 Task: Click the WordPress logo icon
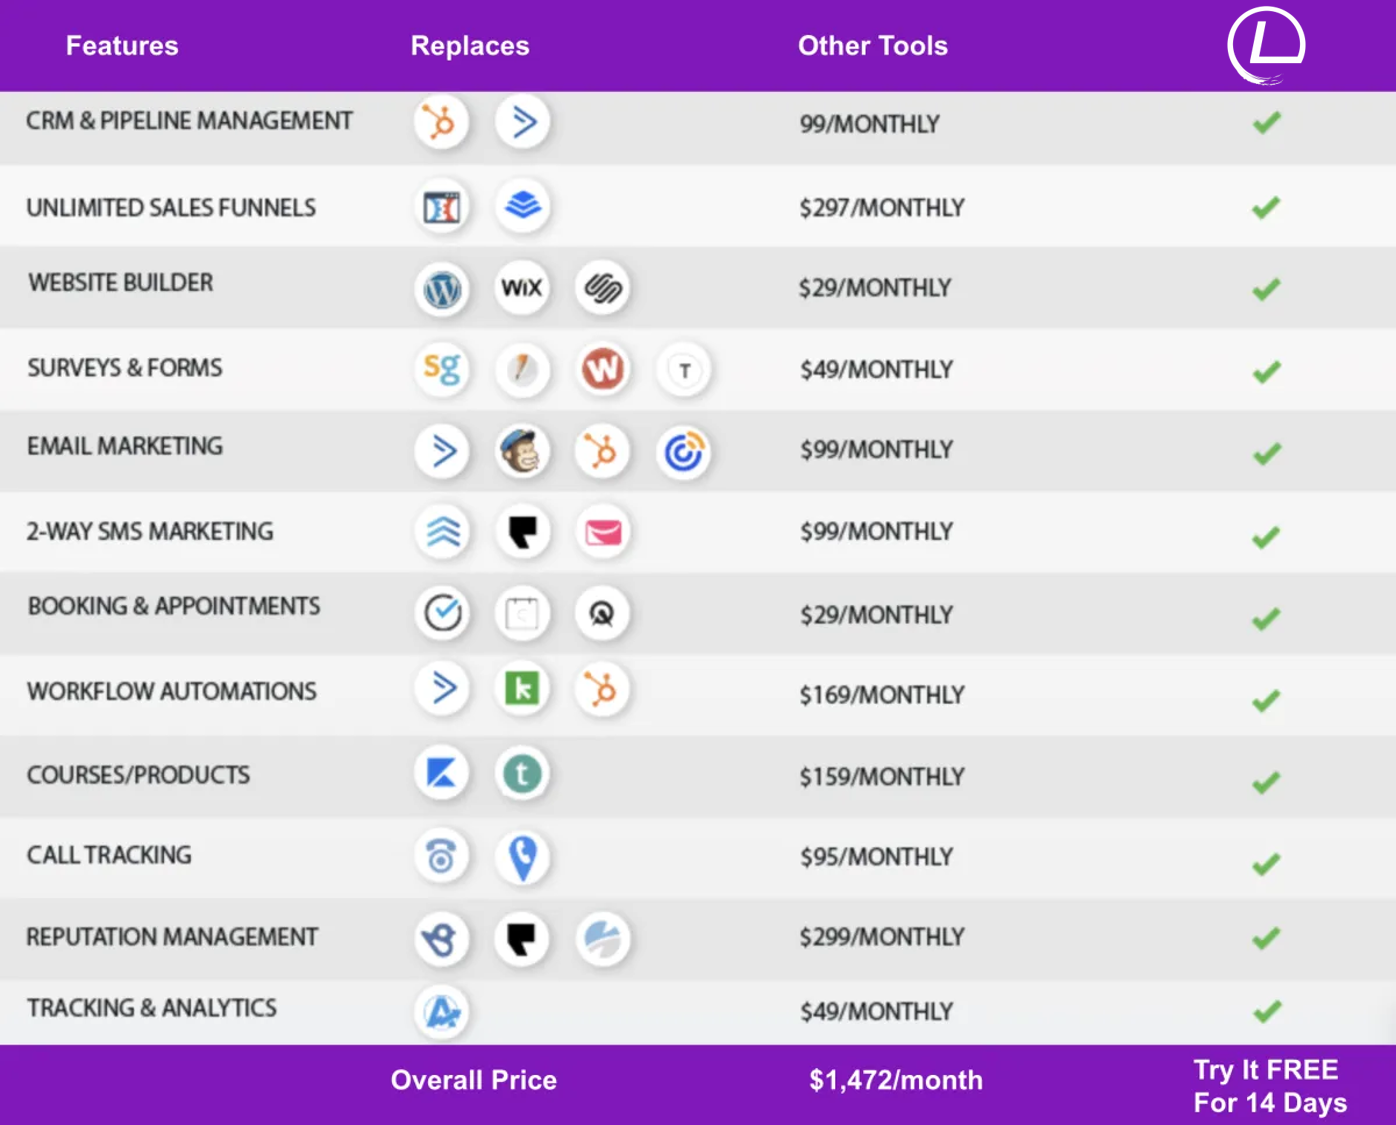[441, 289]
